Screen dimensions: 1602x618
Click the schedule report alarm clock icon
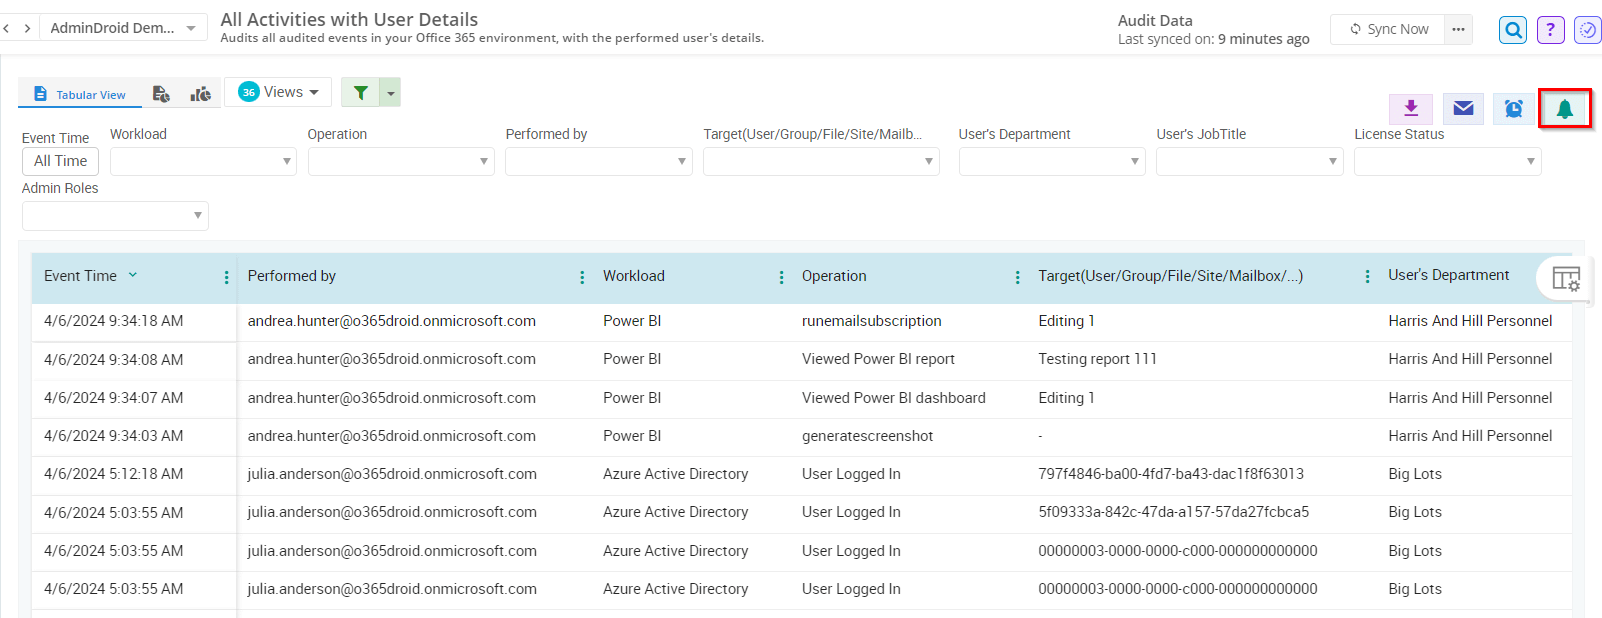[1513, 109]
